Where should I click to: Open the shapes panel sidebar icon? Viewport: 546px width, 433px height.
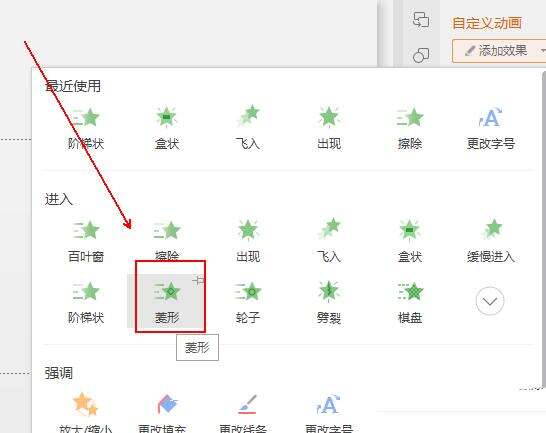point(421,55)
